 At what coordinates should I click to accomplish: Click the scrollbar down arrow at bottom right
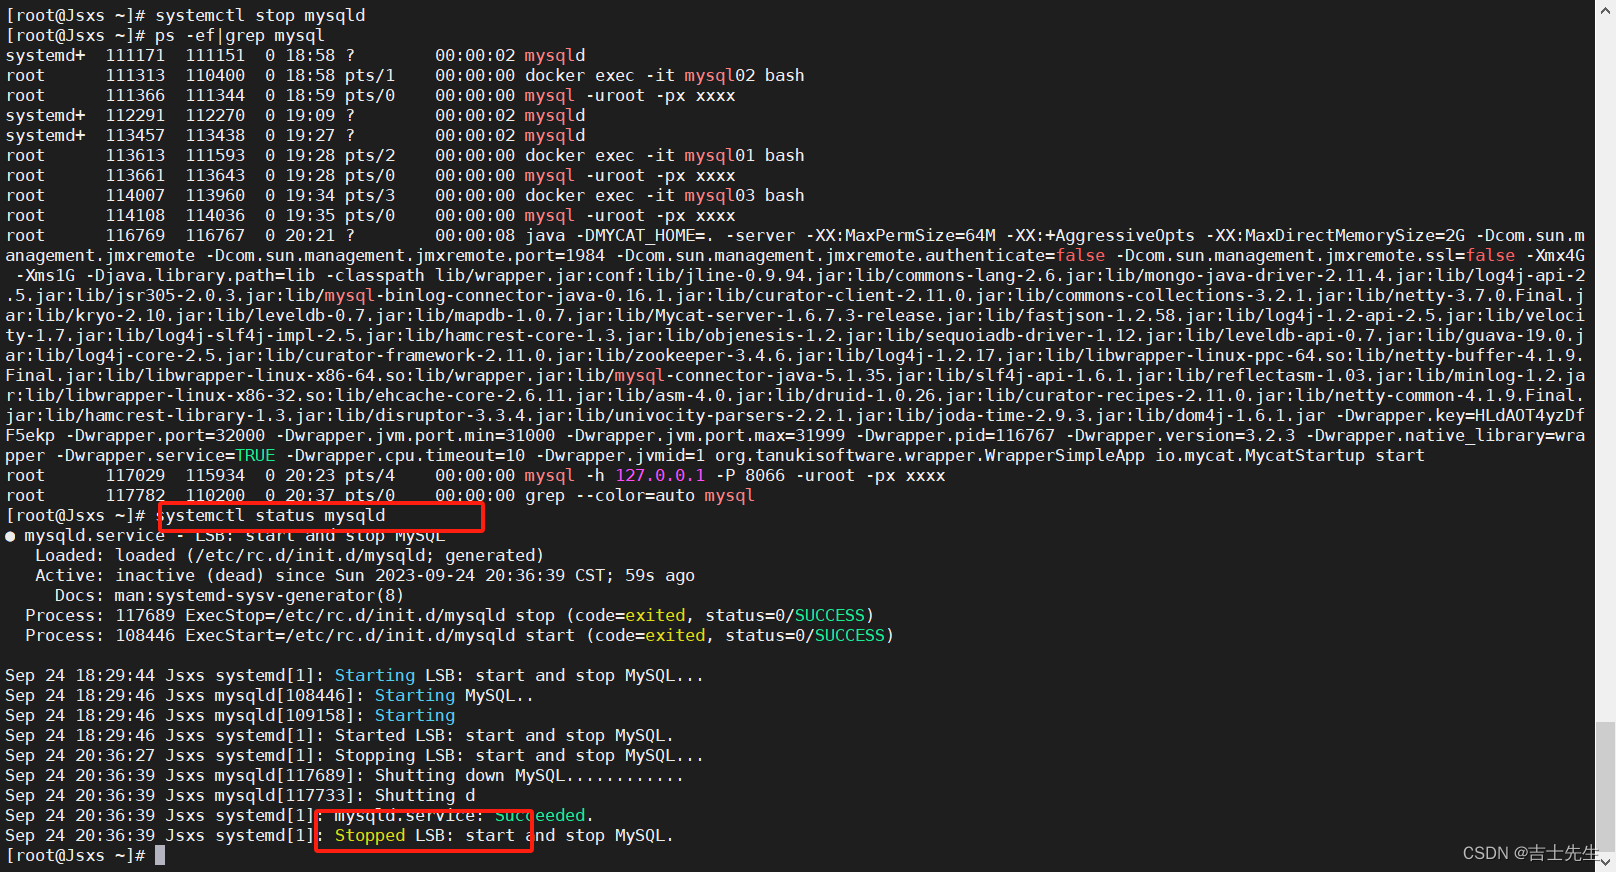[x=1605, y=860]
